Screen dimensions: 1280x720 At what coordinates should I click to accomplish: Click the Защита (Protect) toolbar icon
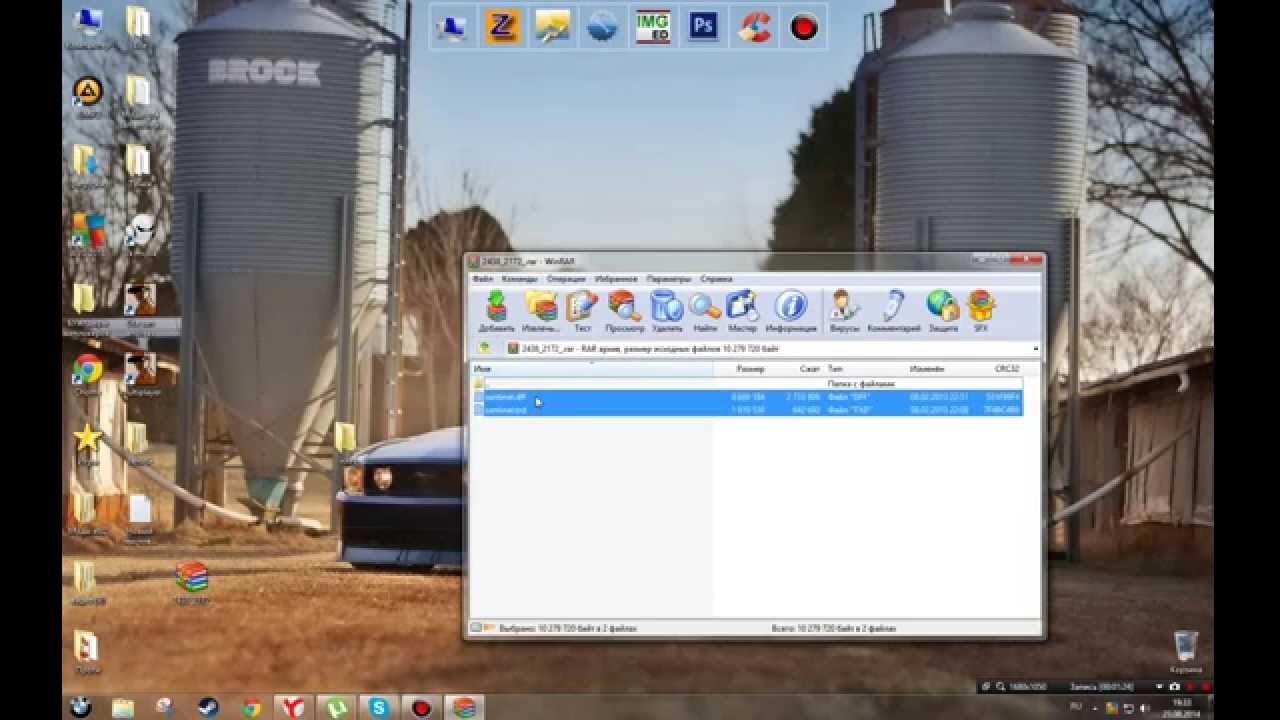coord(943,311)
